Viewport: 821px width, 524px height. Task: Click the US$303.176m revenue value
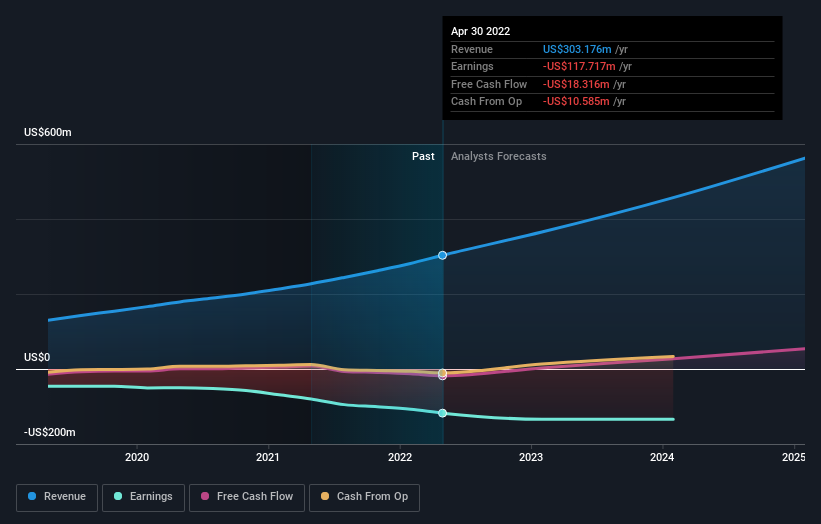[577, 49]
